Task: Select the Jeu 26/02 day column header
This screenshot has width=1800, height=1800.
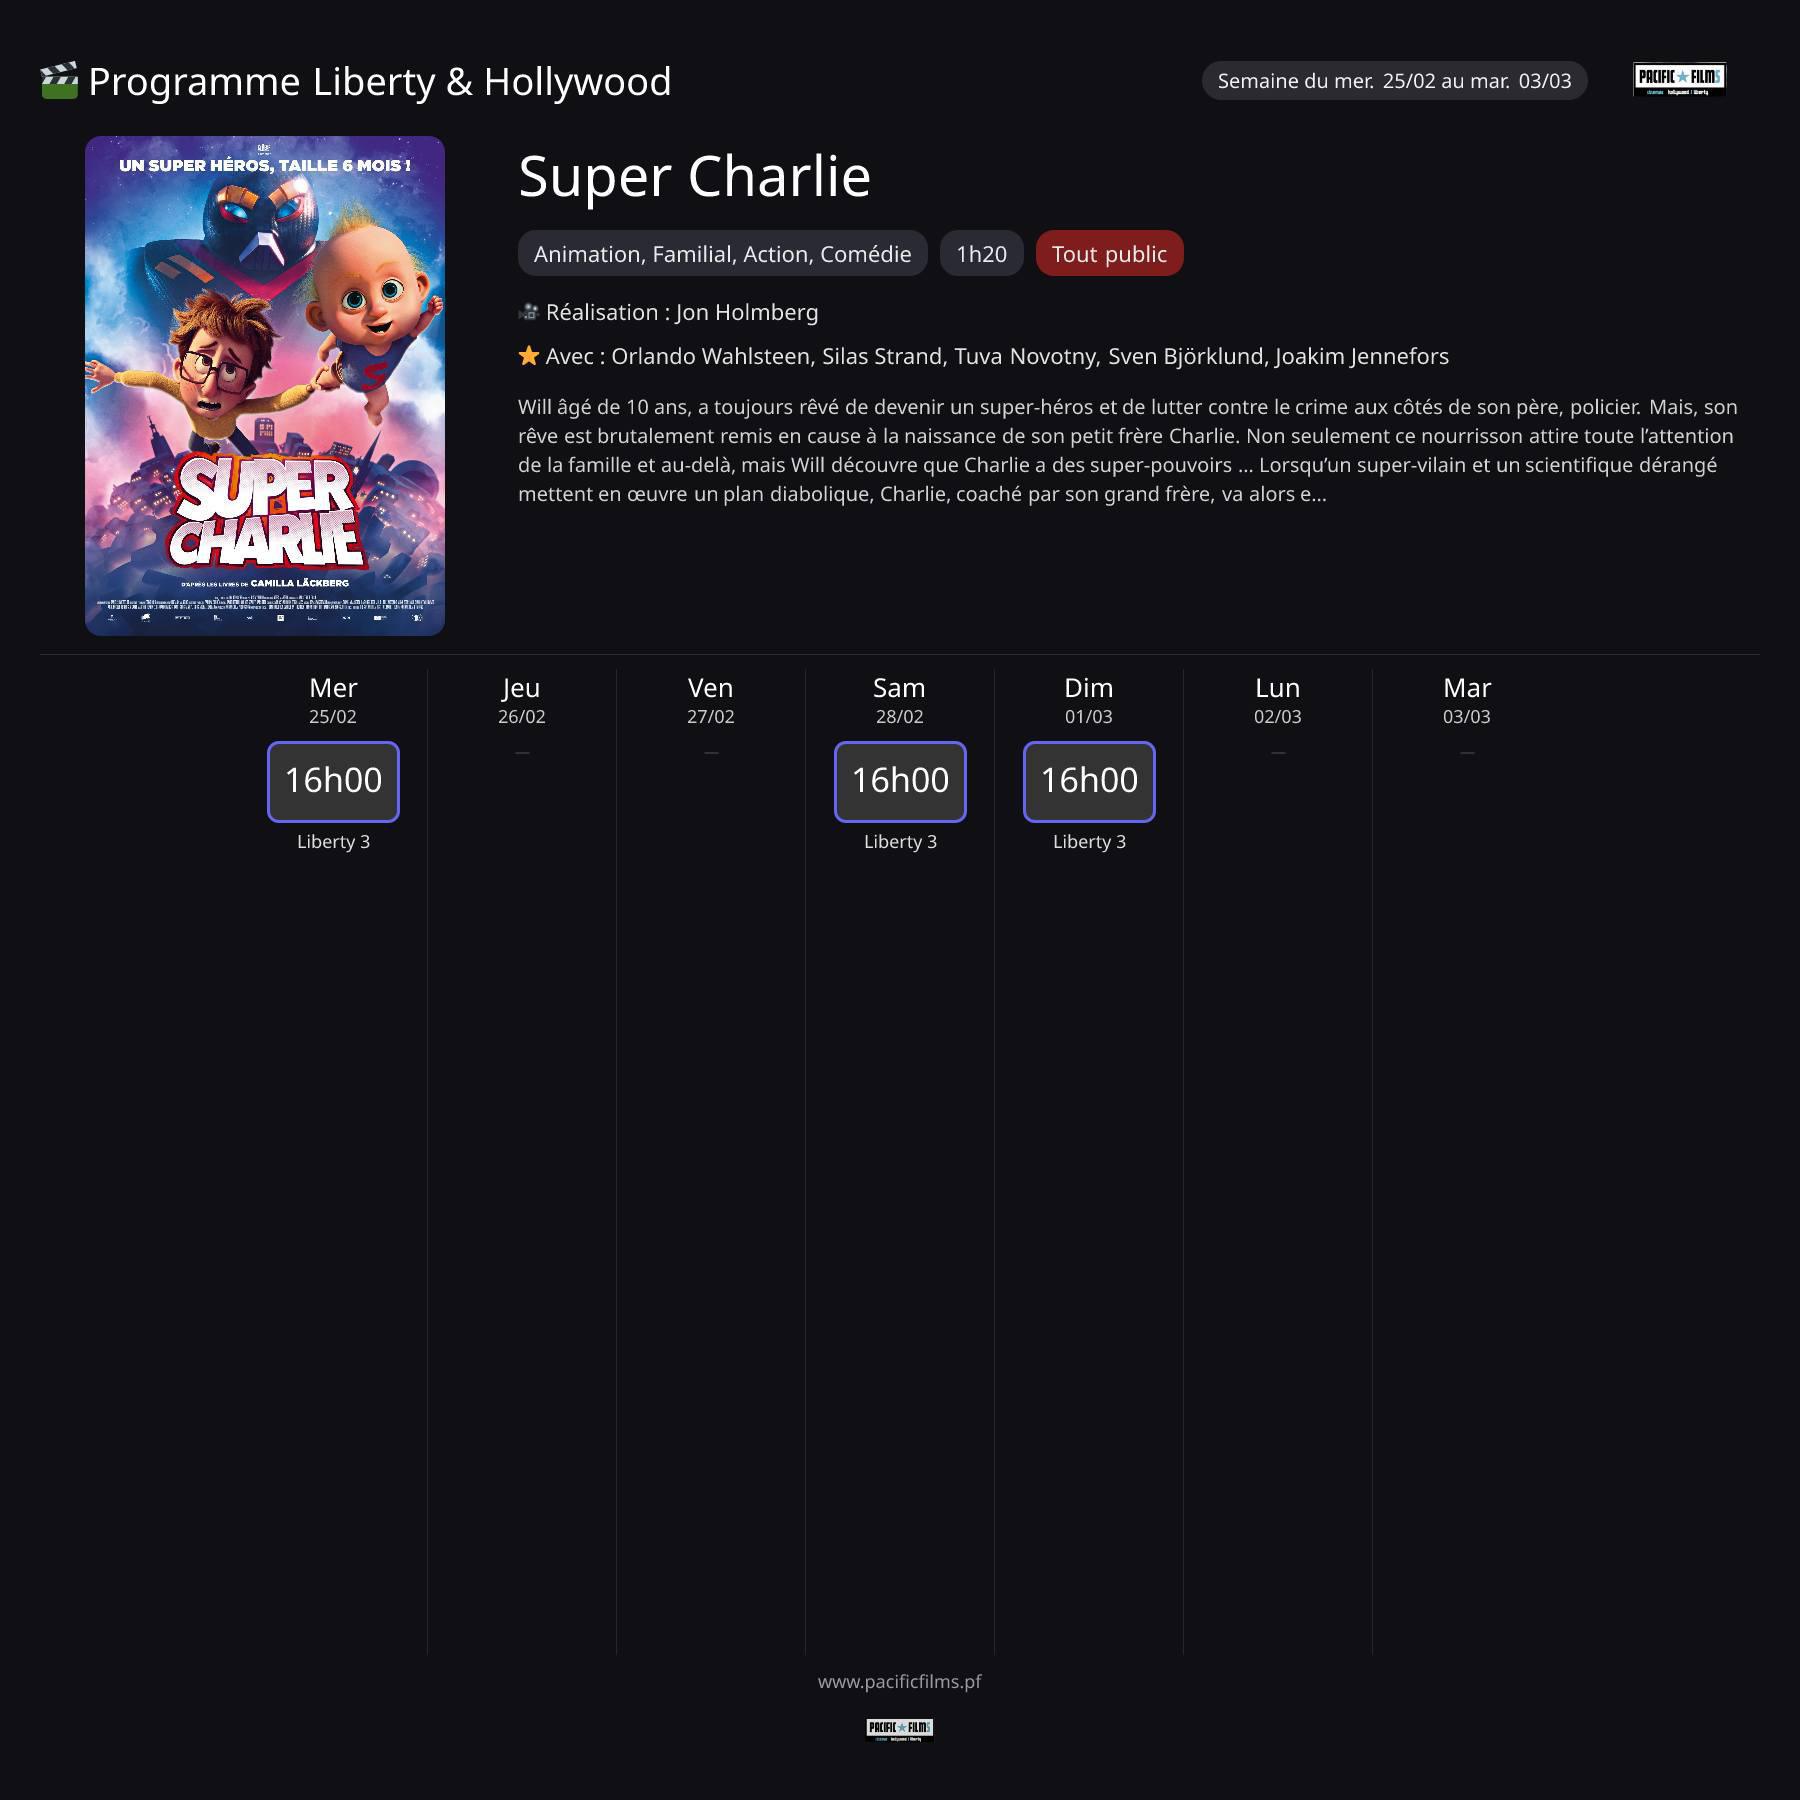Action: (x=522, y=700)
